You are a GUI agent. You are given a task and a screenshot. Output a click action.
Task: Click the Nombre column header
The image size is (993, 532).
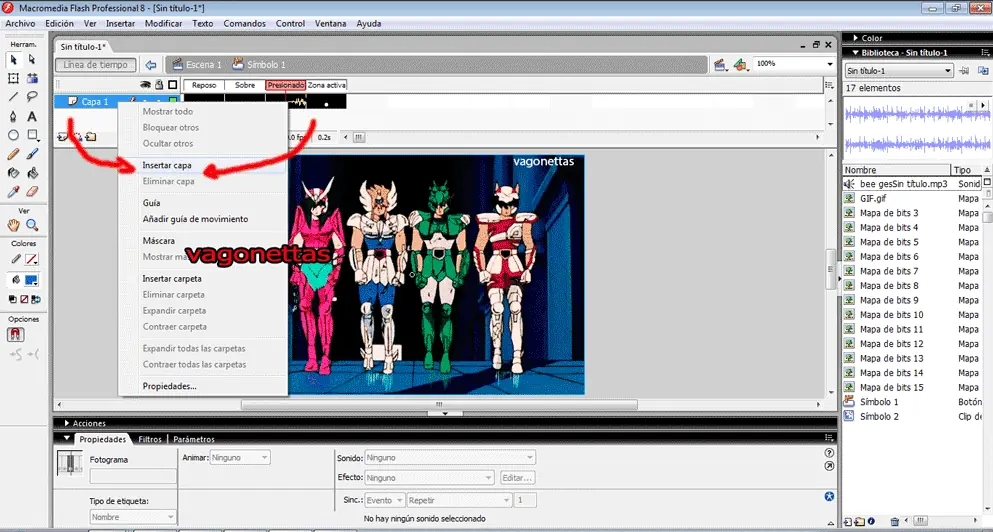click(897, 170)
